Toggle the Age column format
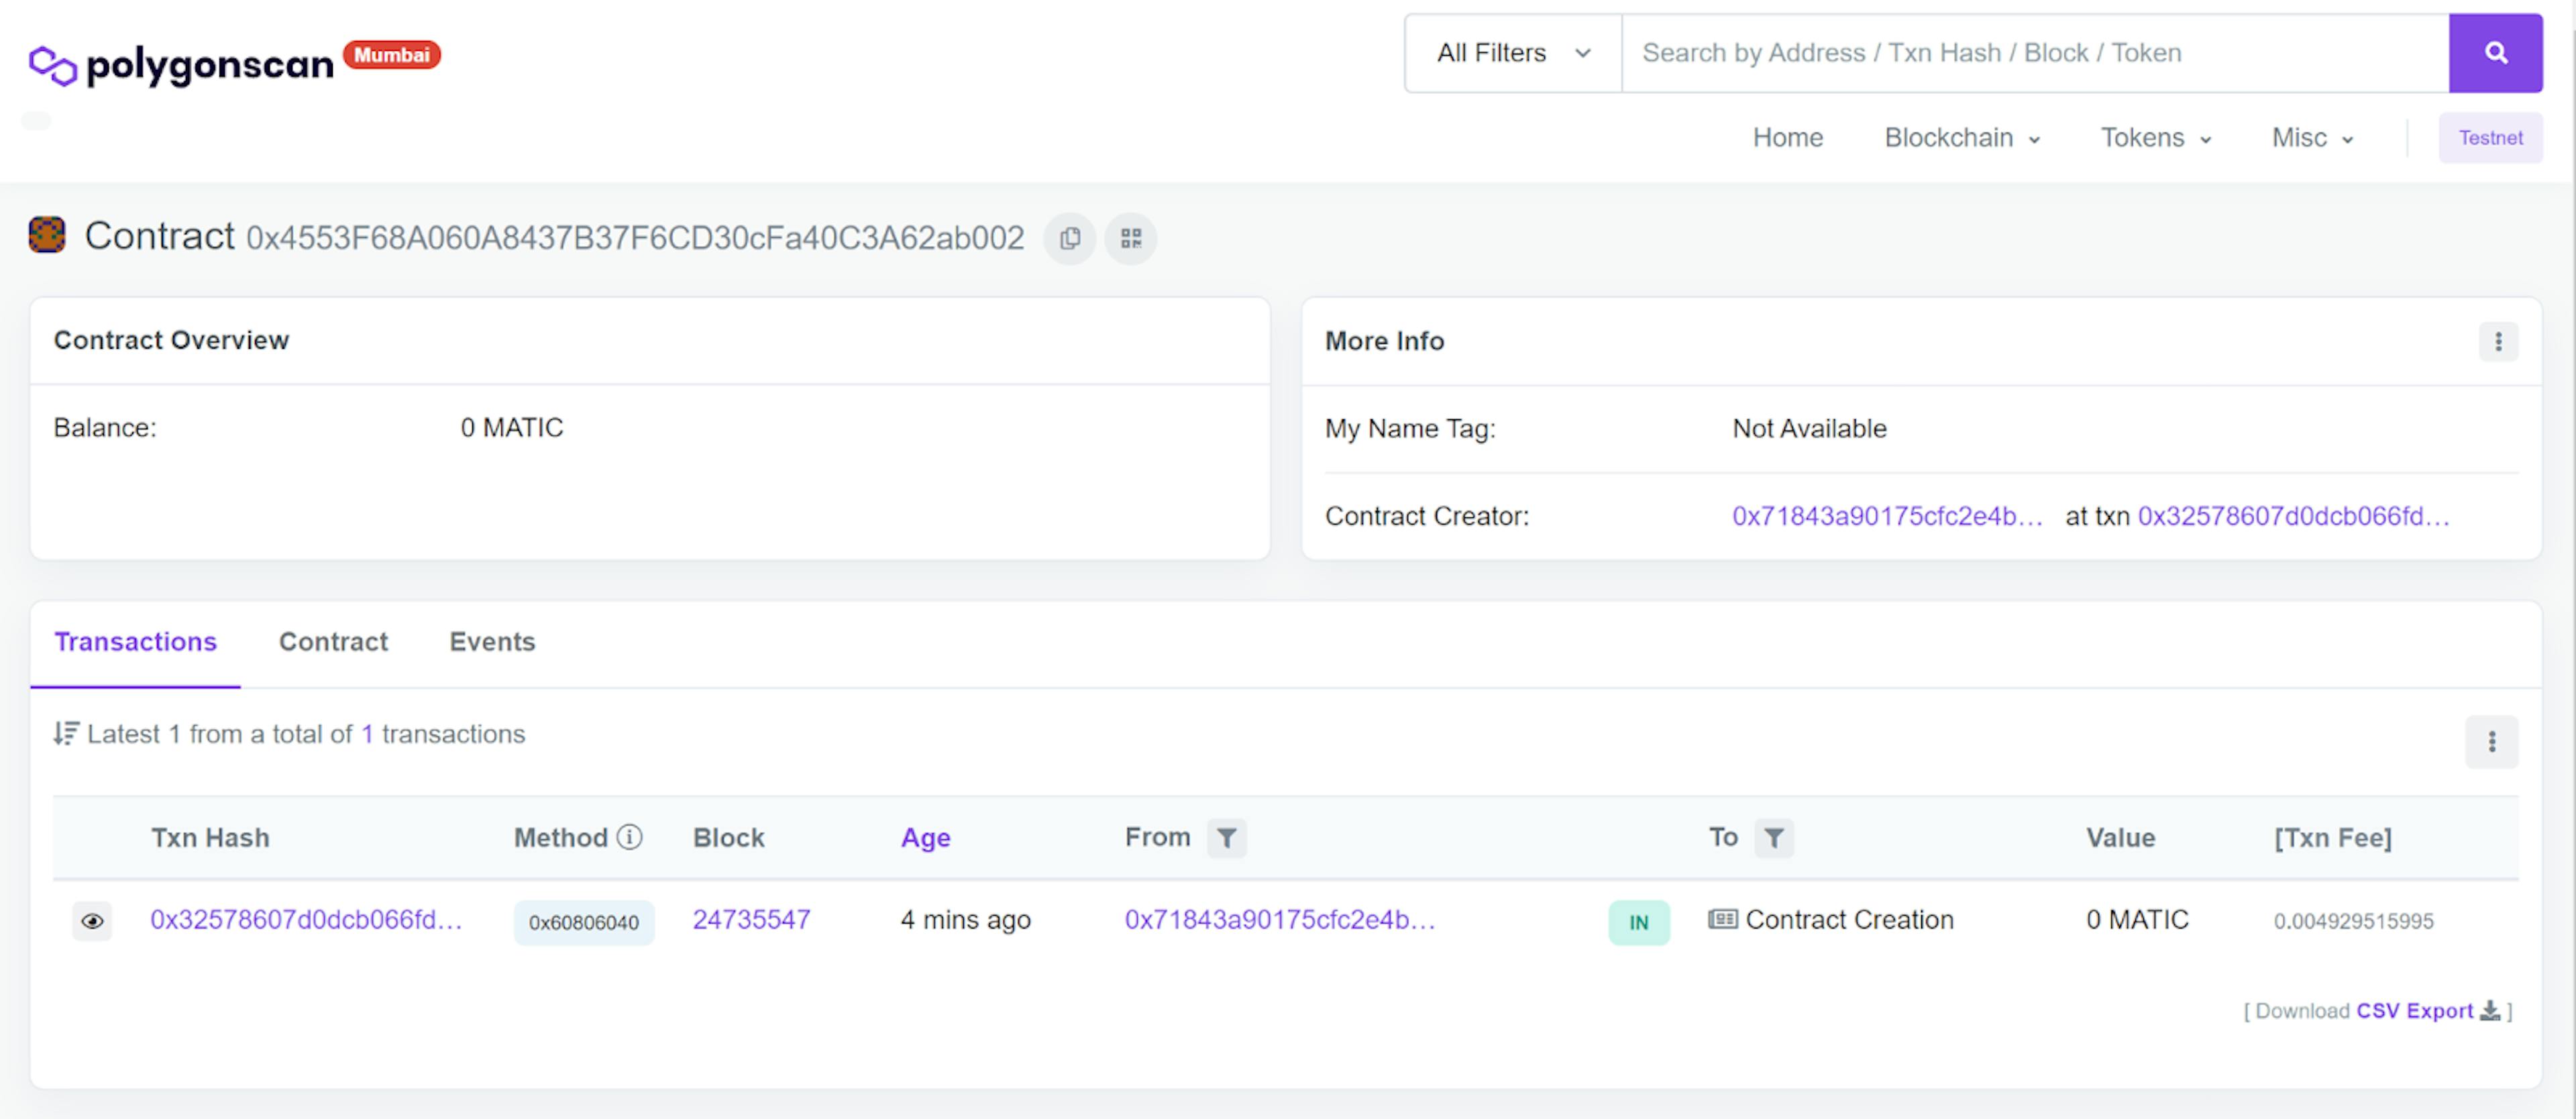The width and height of the screenshot is (2576, 1119). click(925, 838)
